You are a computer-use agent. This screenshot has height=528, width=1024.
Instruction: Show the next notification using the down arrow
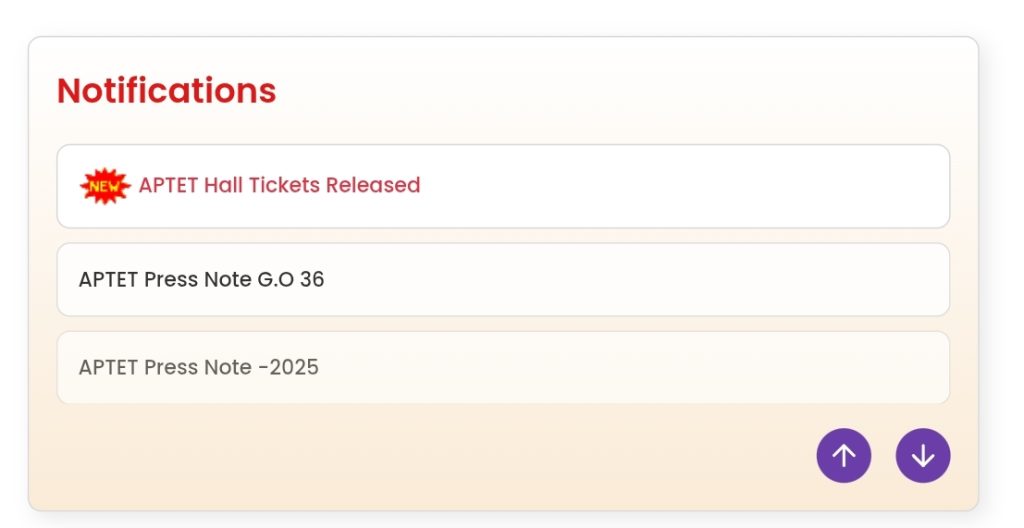coord(922,456)
